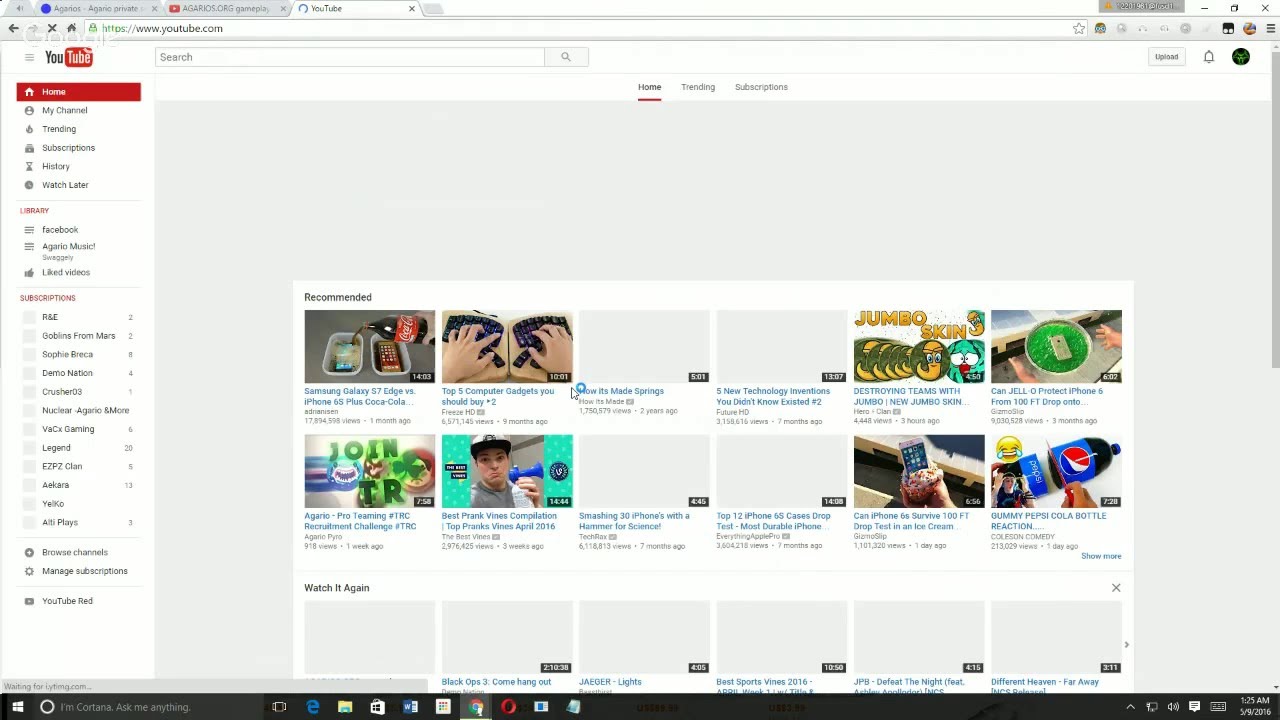Viewport: 1280px width, 720px height.
Task: Open Task View in taskbar
Action: point(279,707)
